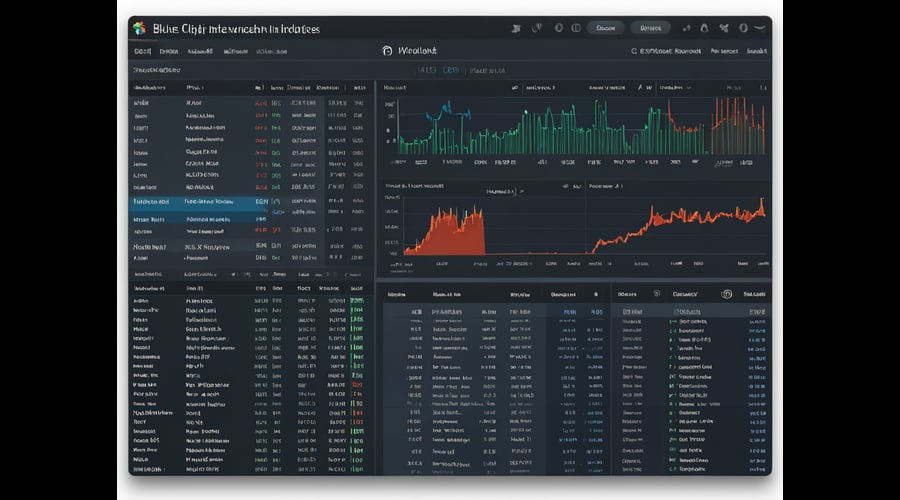Screen dimensions: 900x500
Task: Click the magnifier search icon in the menu row
Action: click(634, 51)
